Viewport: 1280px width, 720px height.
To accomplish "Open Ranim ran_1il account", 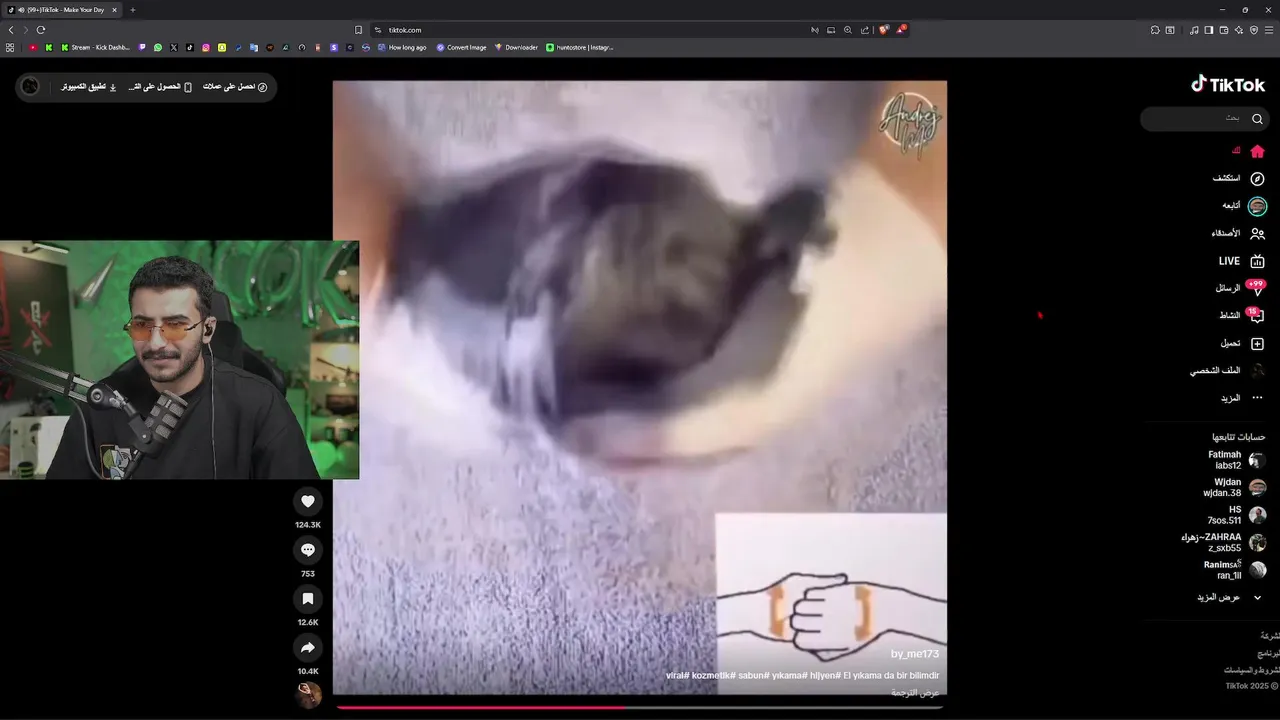I will click(x=1235, y=570).
